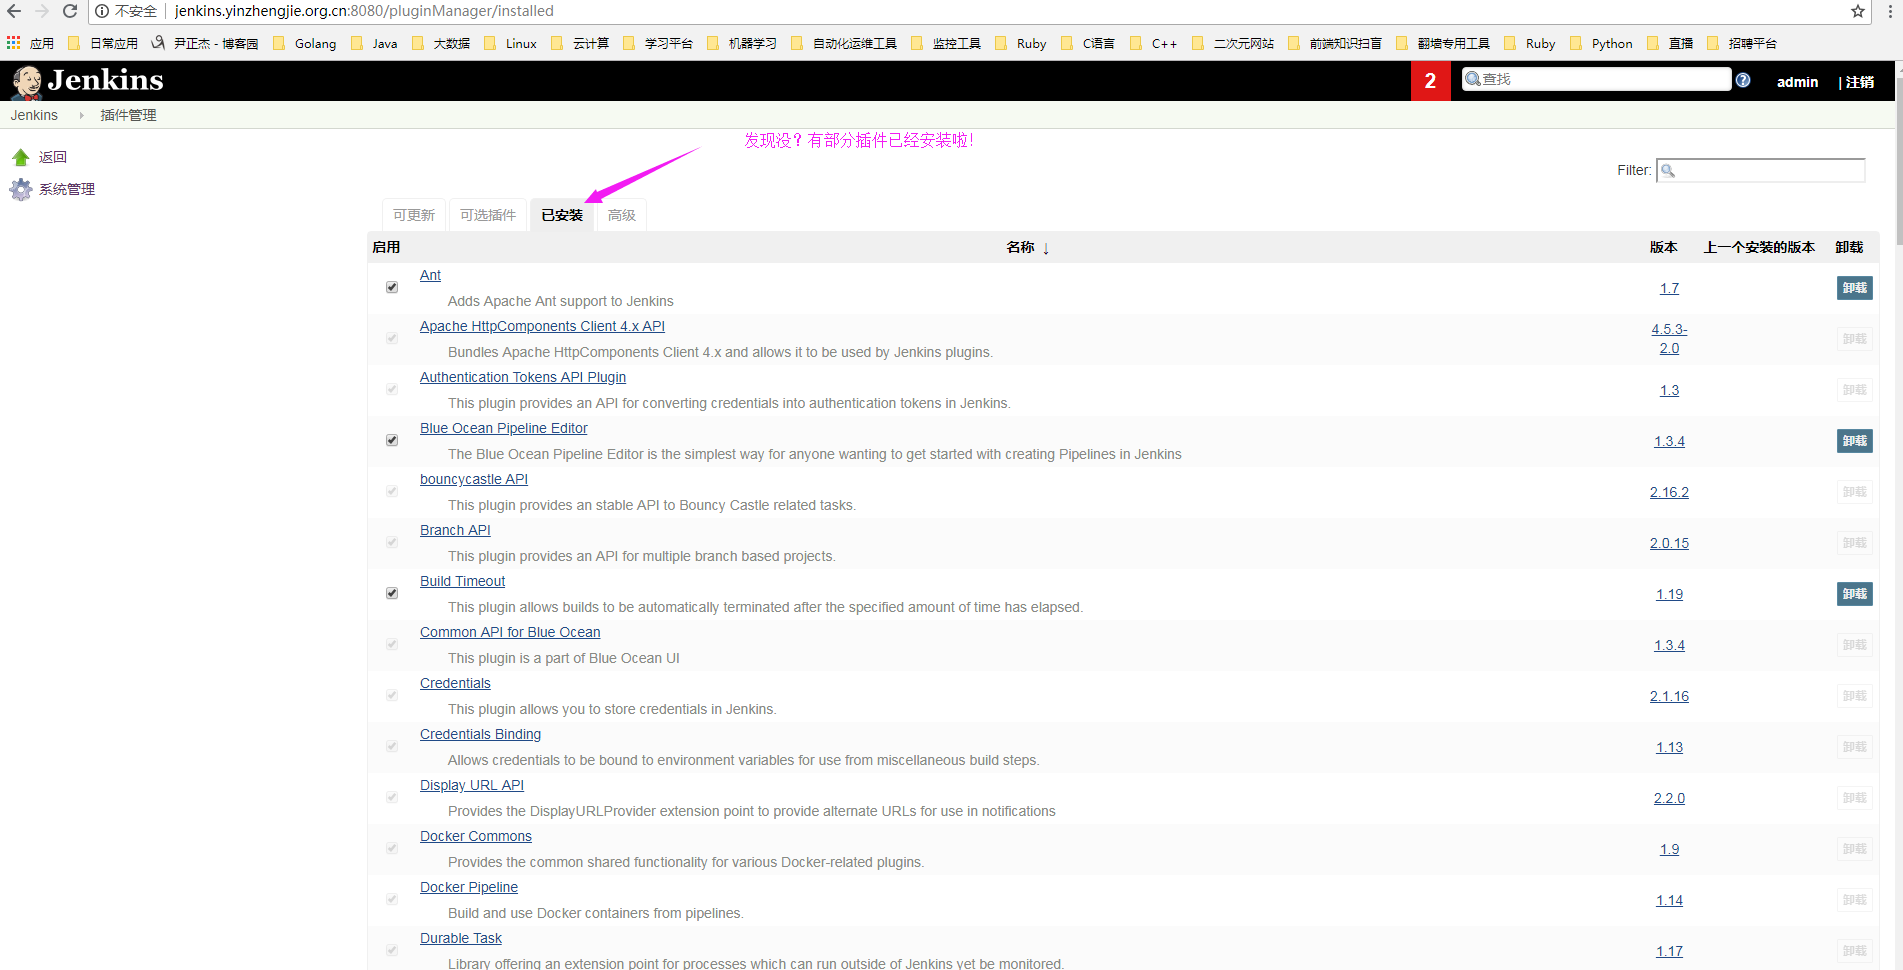Open the 机器学习 bookmark folder
The width and height of the screenshot is (1903, 970).
[x=741, y=43]
